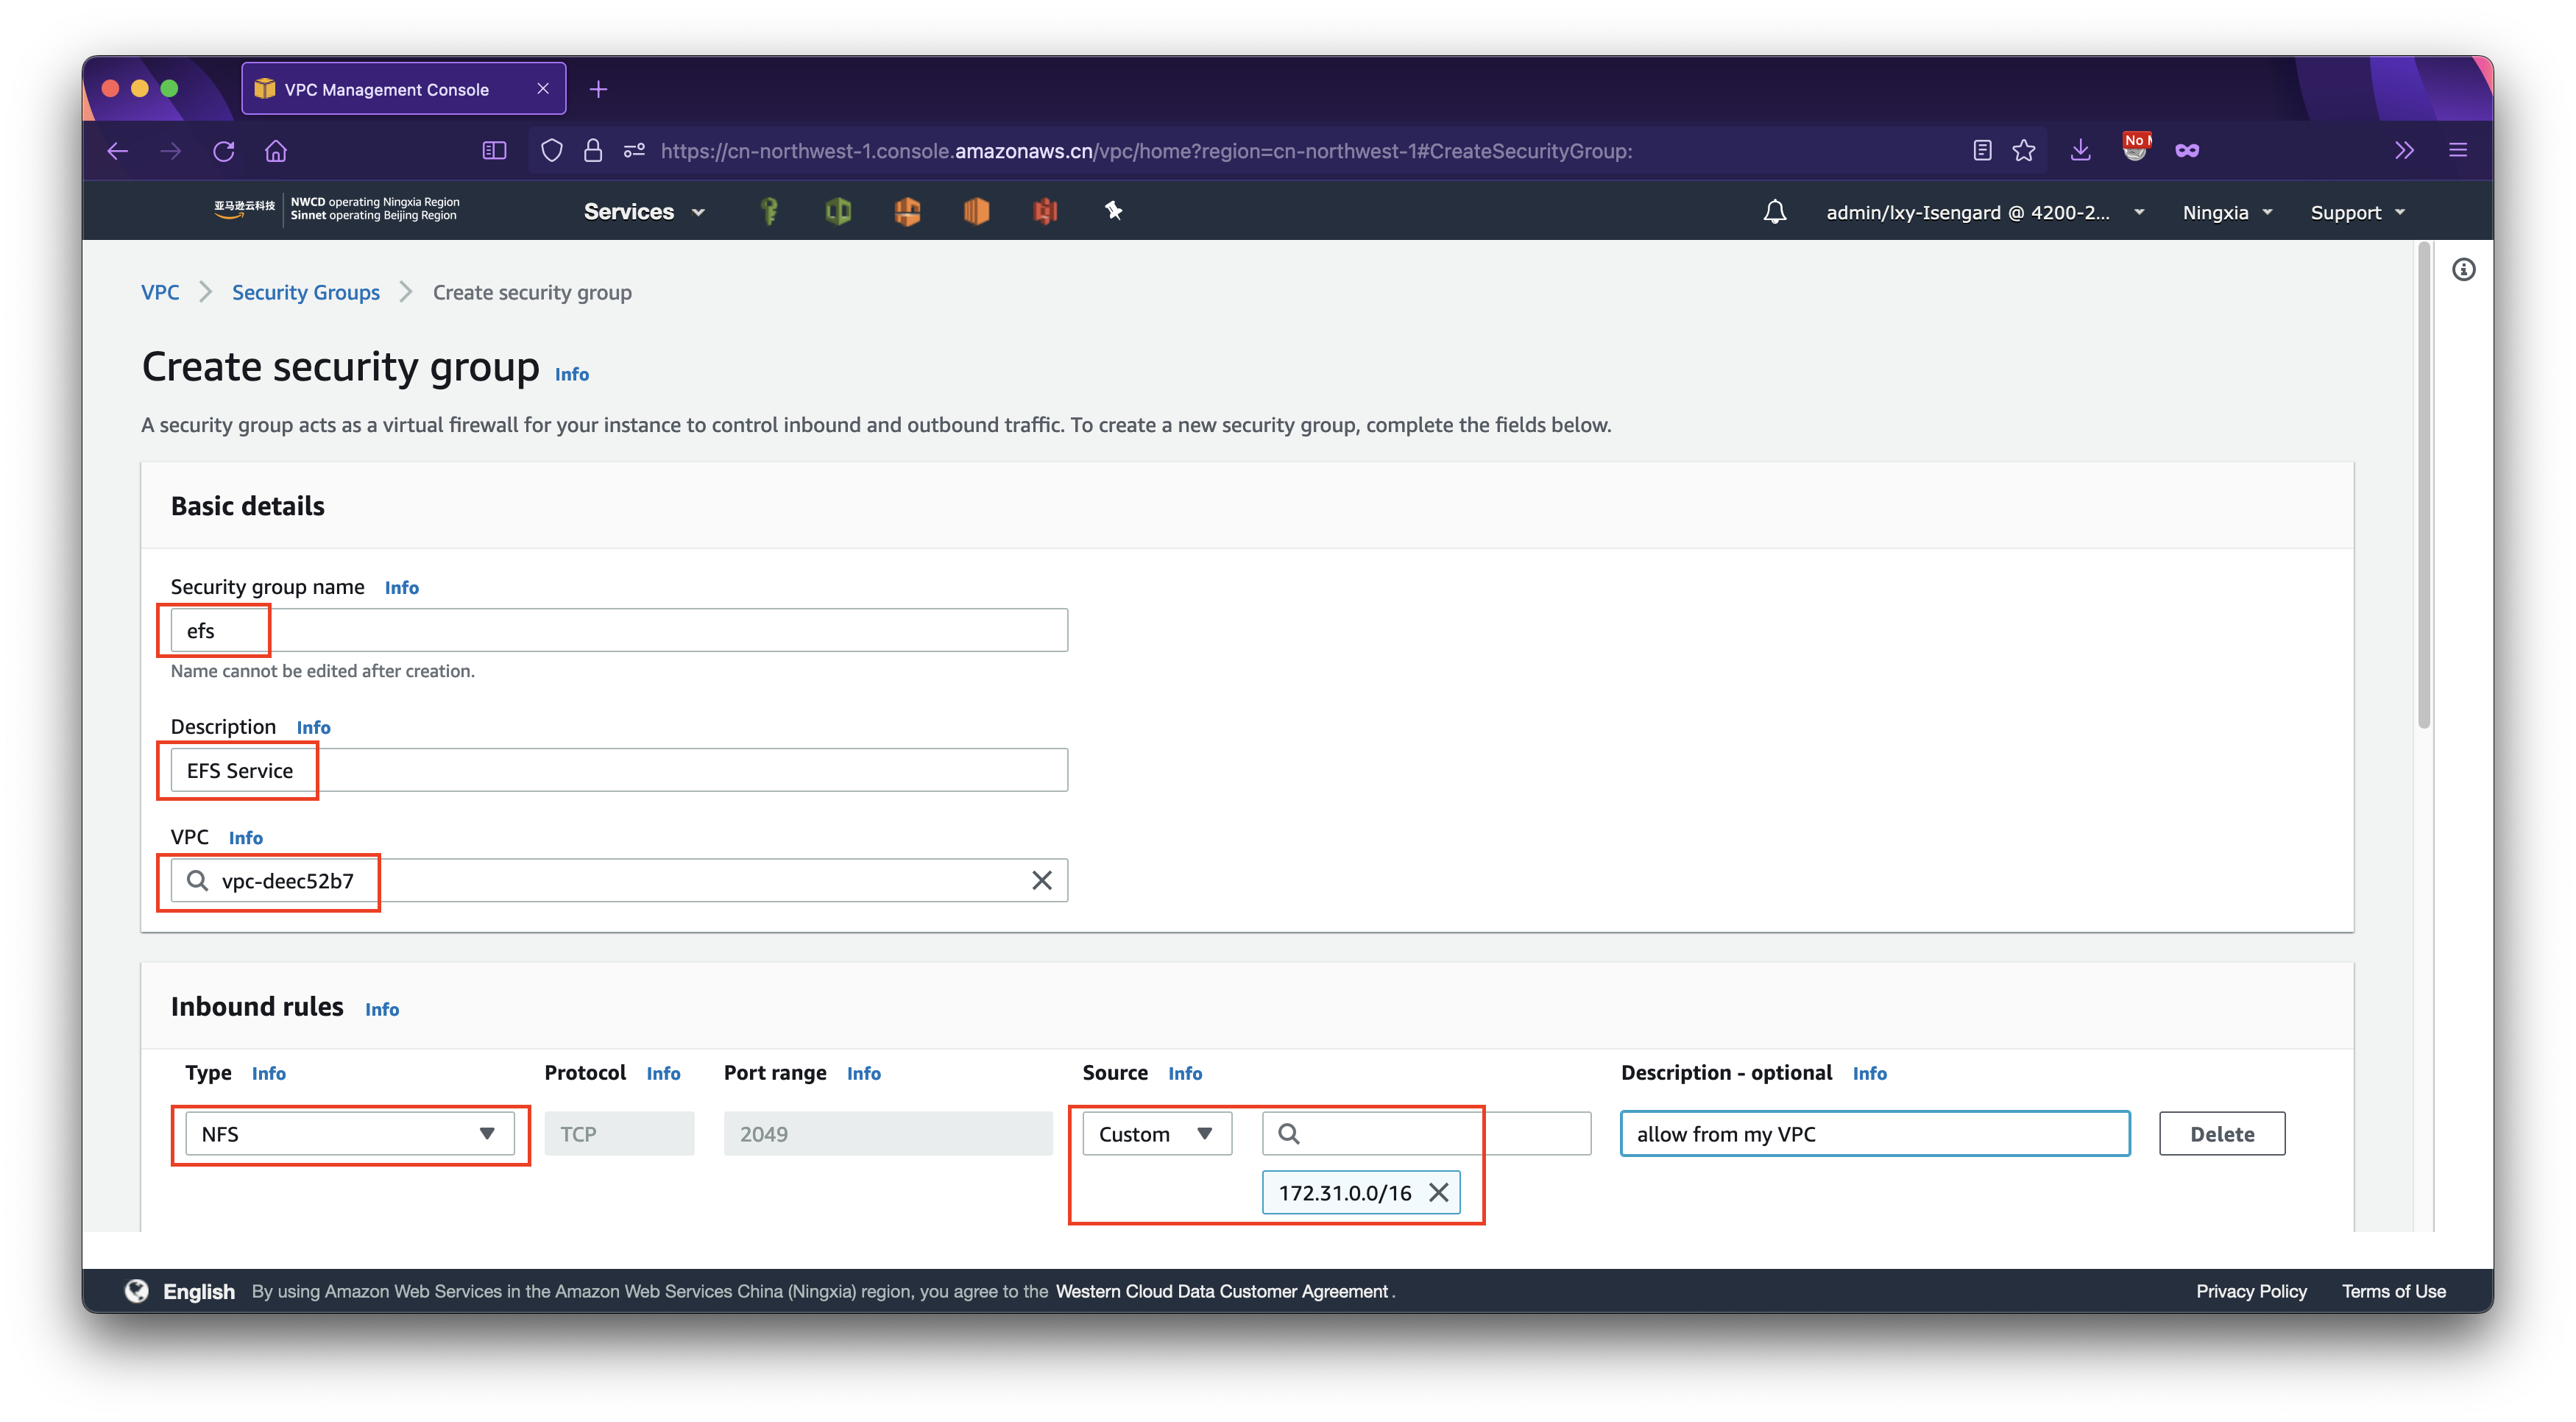Click the EFS Service description field

click(x=619, y=770)
